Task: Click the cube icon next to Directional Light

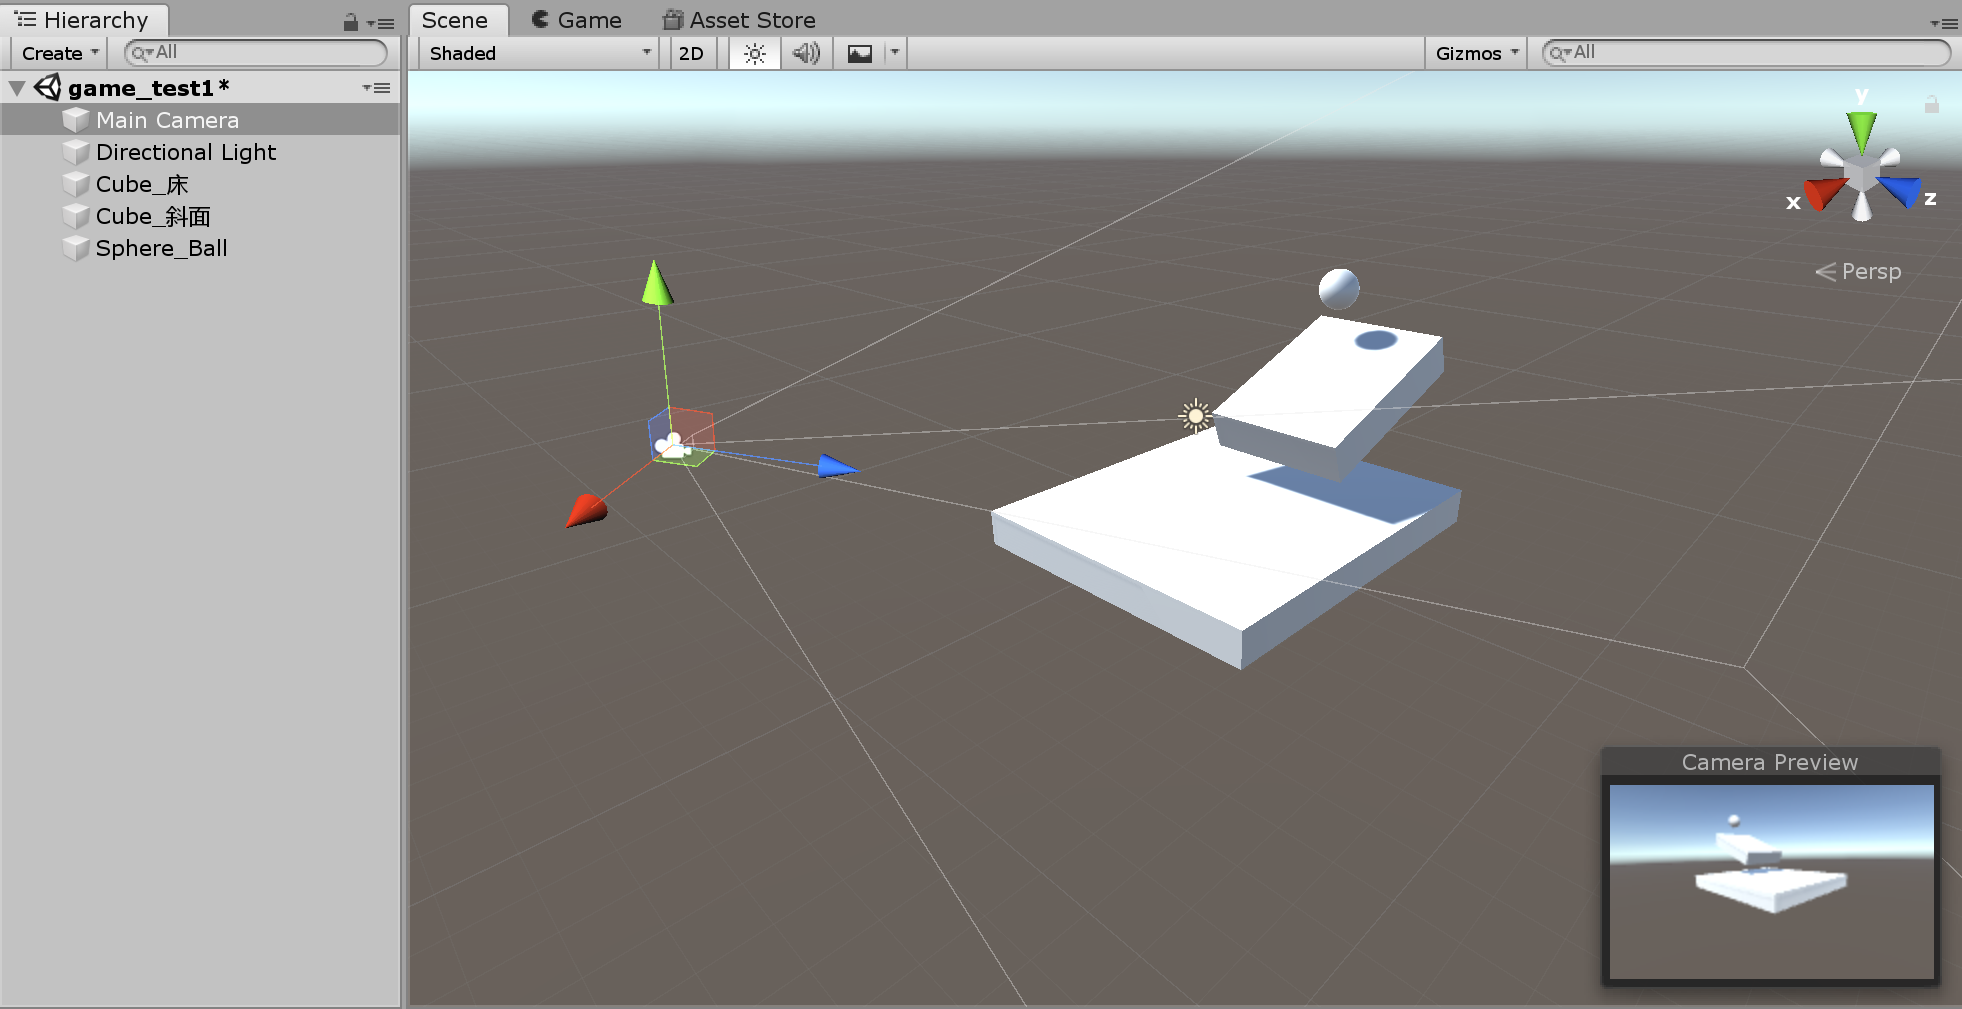Action: tap(76, 152)
